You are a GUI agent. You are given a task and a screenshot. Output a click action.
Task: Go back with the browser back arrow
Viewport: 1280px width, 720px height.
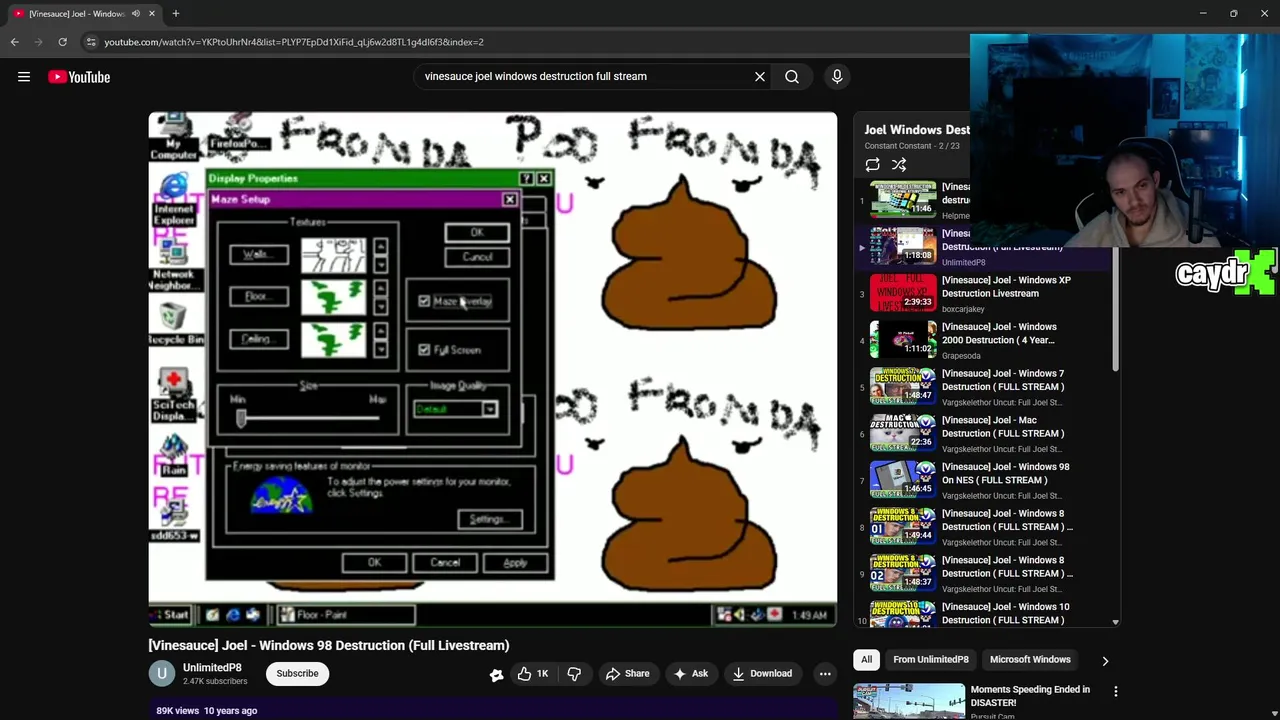pos(15,42)
